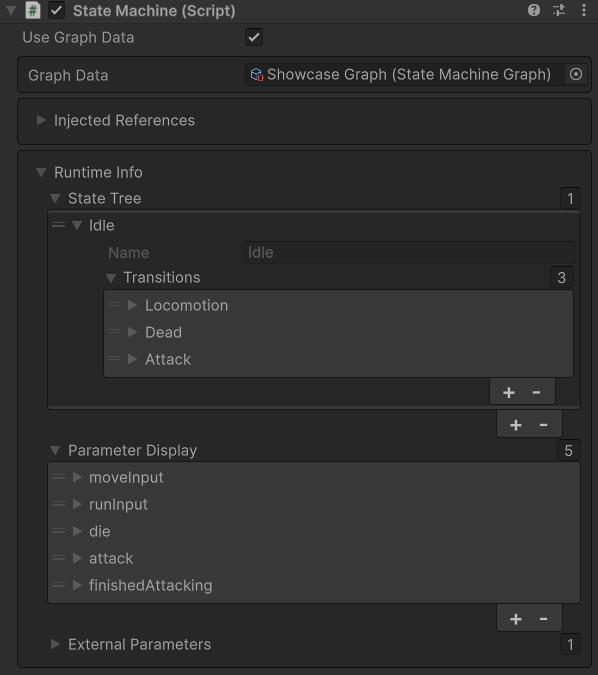Open the Graph Data object picker
This screenshot has height=675, width=598.
[576, 74]
